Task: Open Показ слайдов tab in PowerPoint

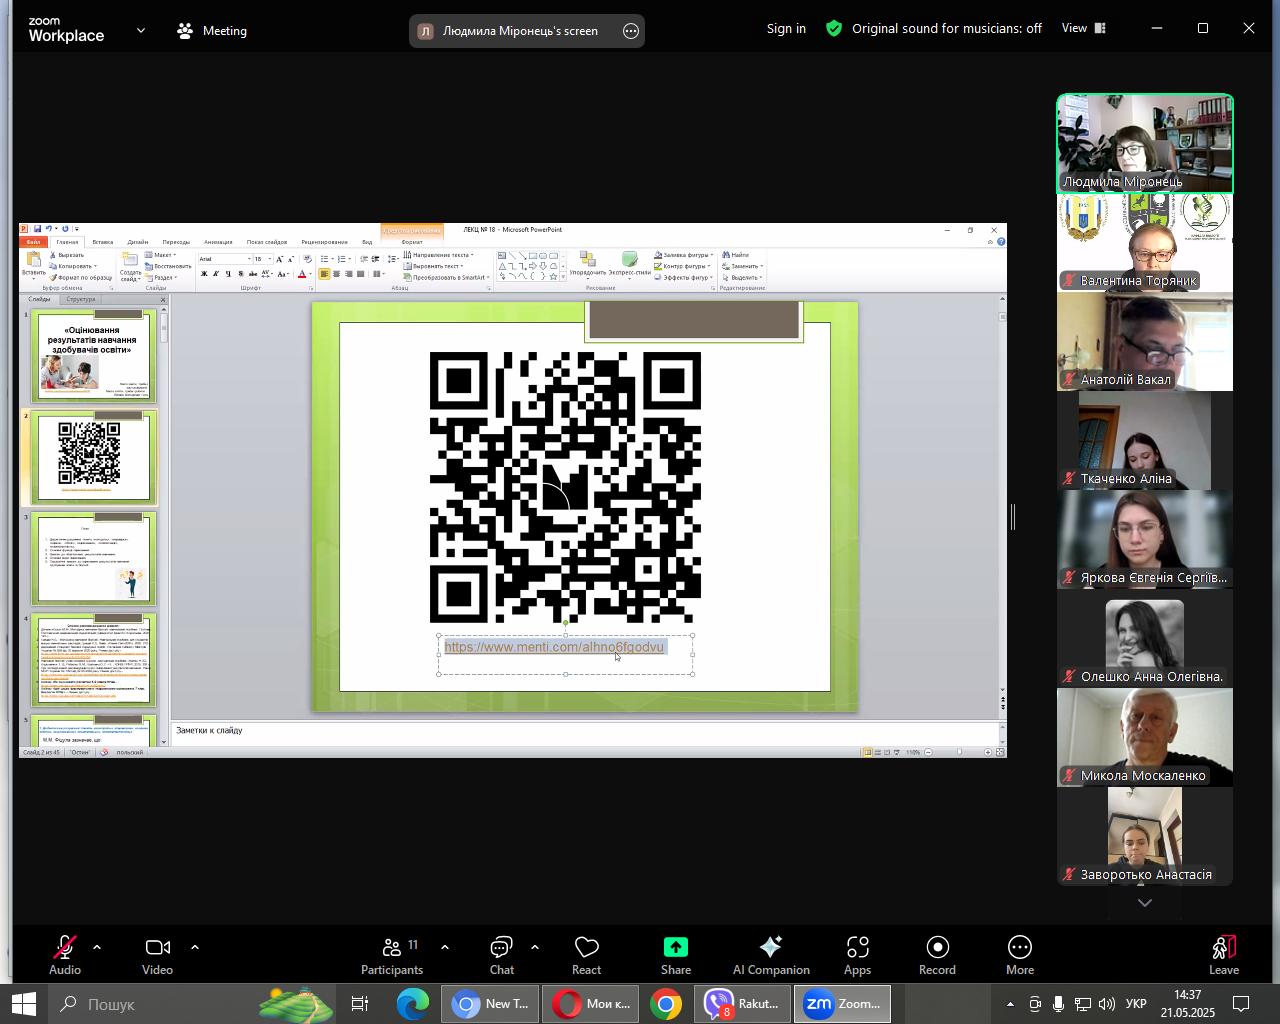Action: coord(267,242)
